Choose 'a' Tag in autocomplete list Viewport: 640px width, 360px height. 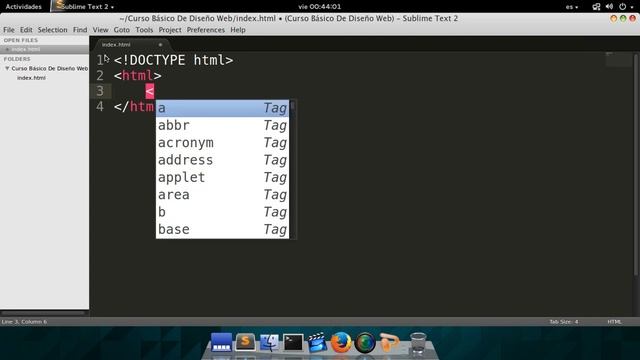point(222,108)
